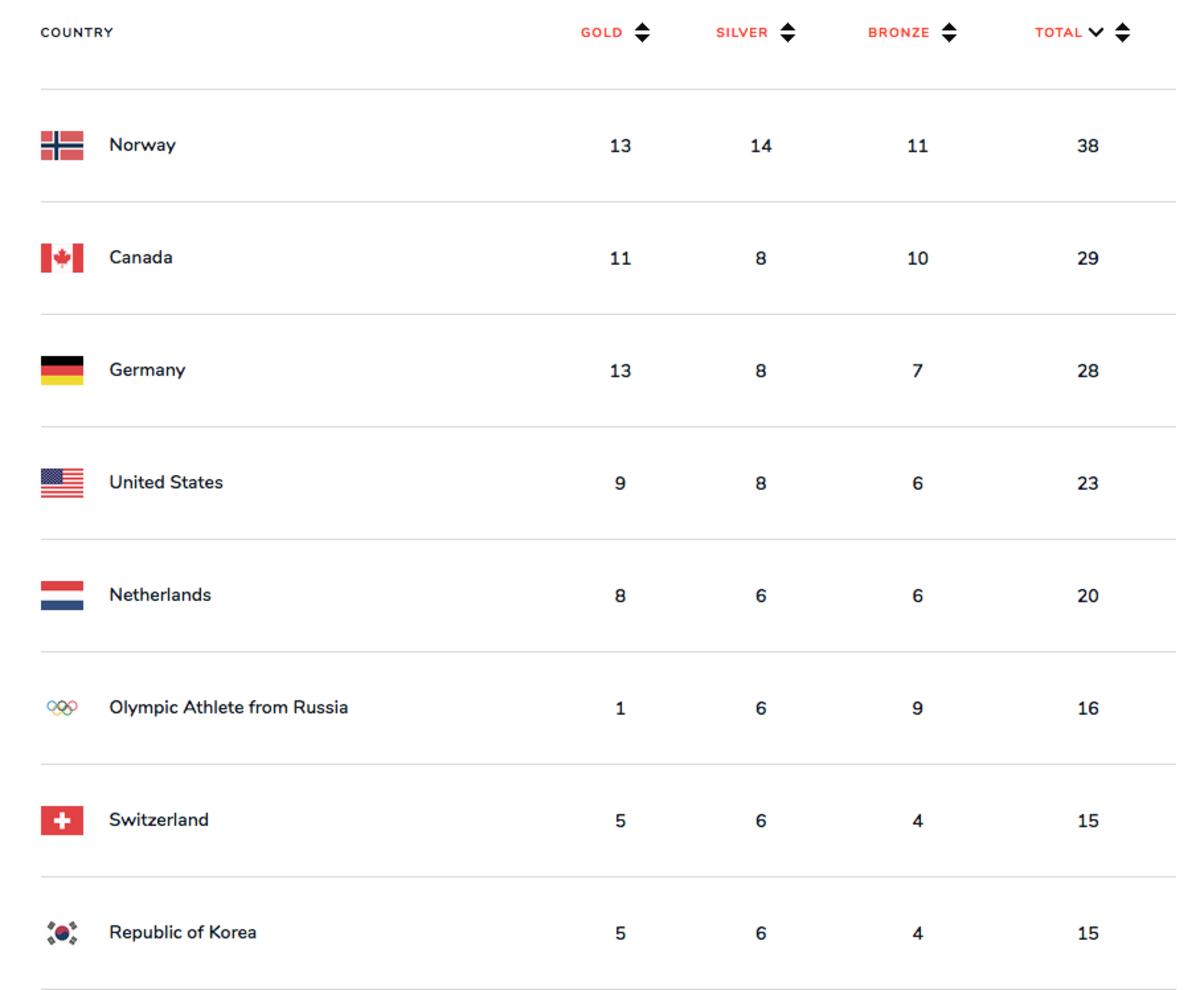
Task: Click the Republic of Korea flag
Action: (x=62, y=933)
